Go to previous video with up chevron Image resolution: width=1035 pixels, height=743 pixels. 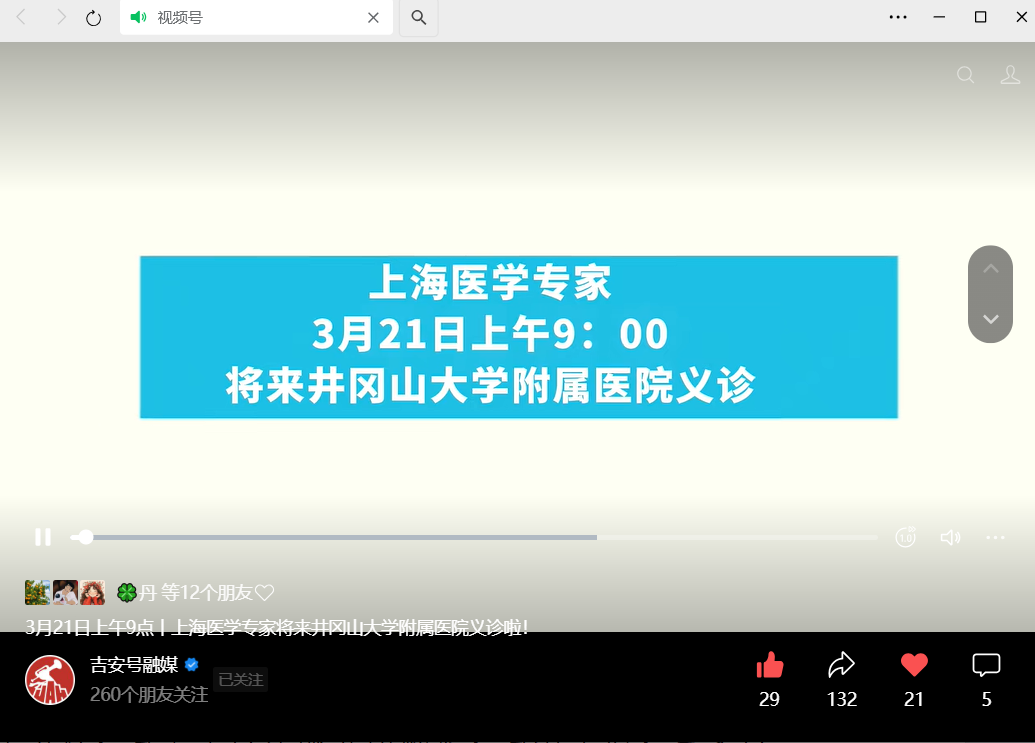coord(990,269)
